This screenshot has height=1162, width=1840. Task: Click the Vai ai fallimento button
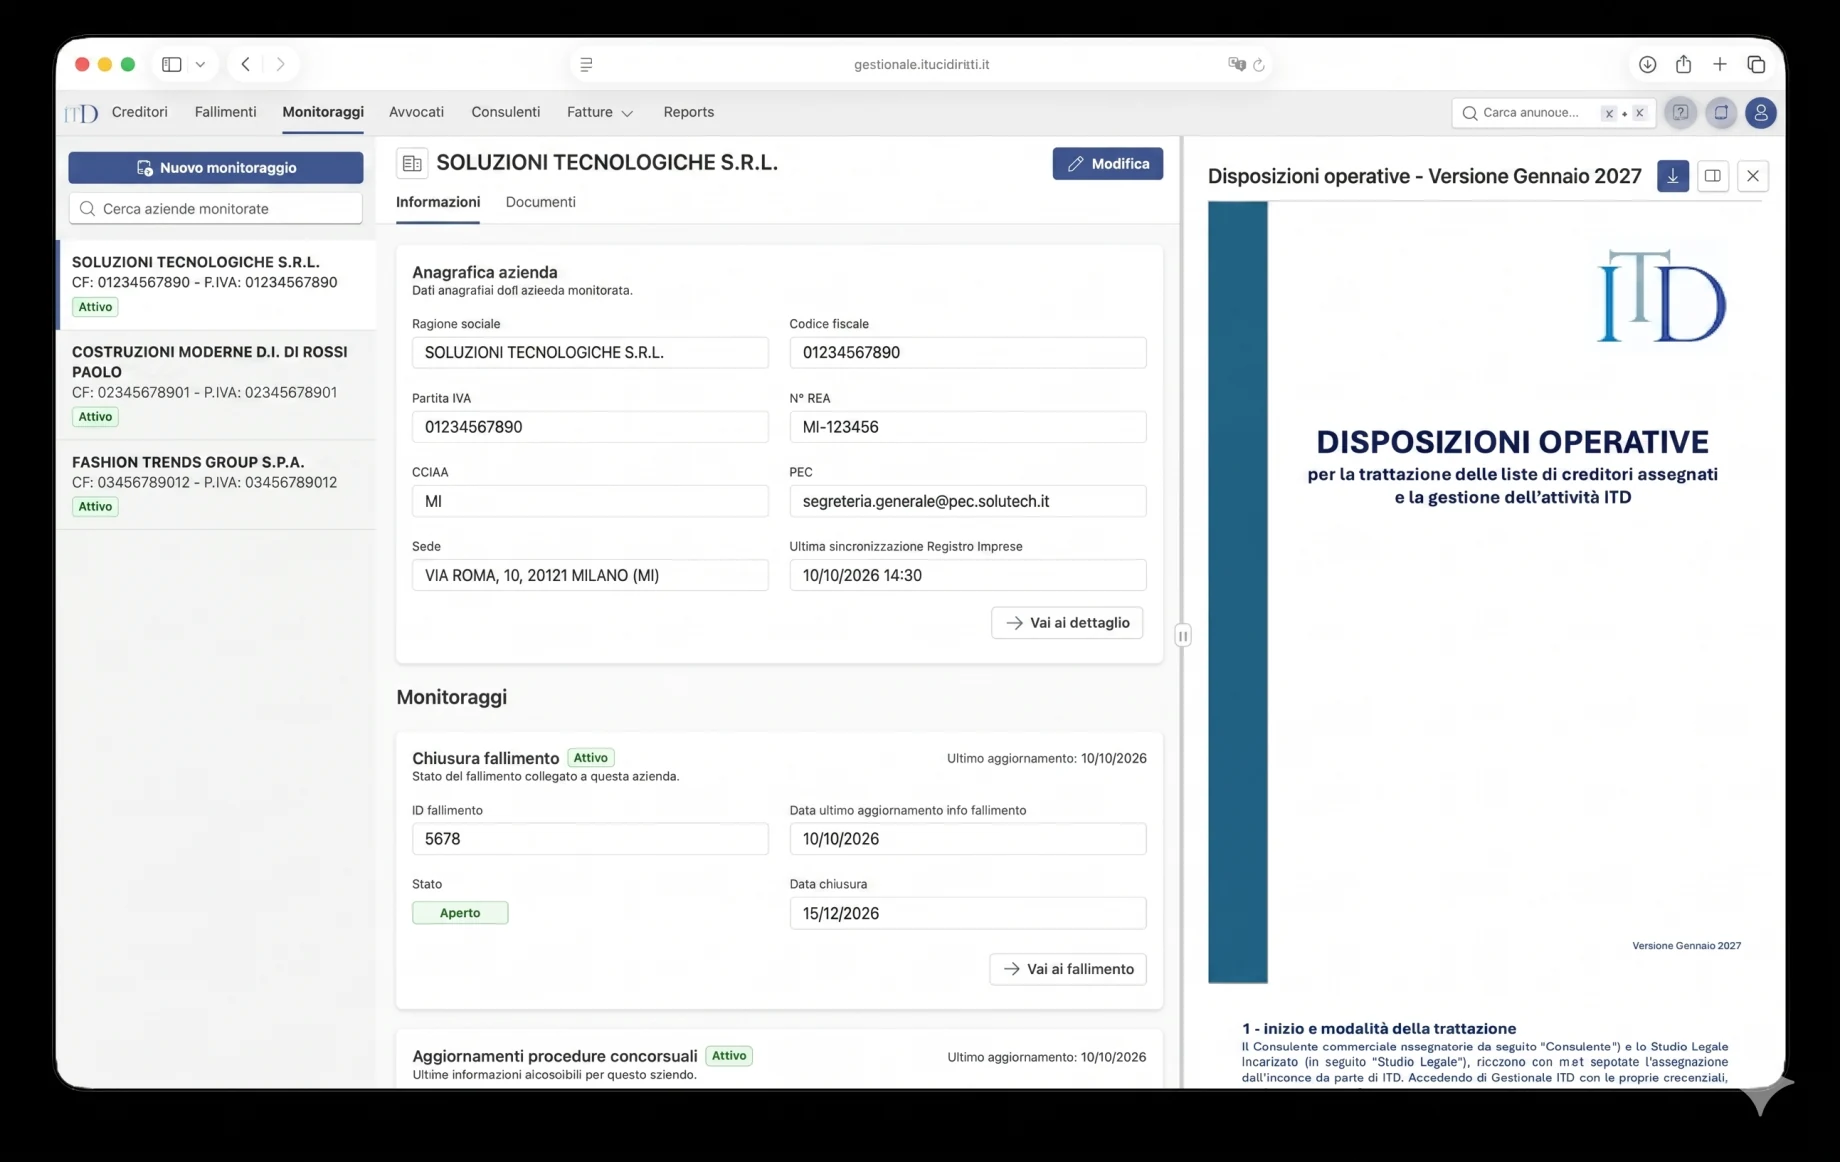pos(1068,969)
